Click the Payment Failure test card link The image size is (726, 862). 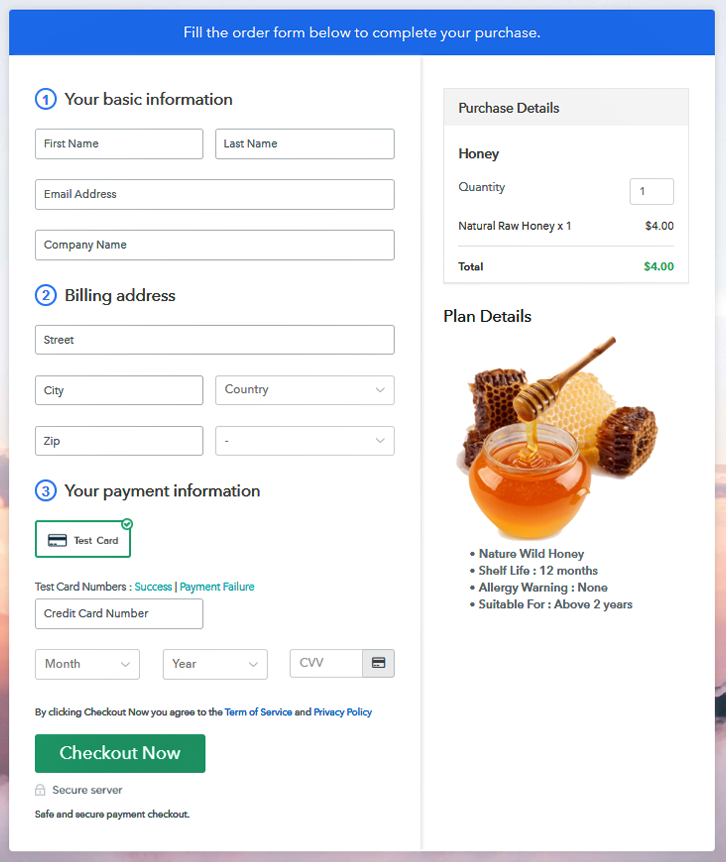pyautogui.click(x=217, y=587)
